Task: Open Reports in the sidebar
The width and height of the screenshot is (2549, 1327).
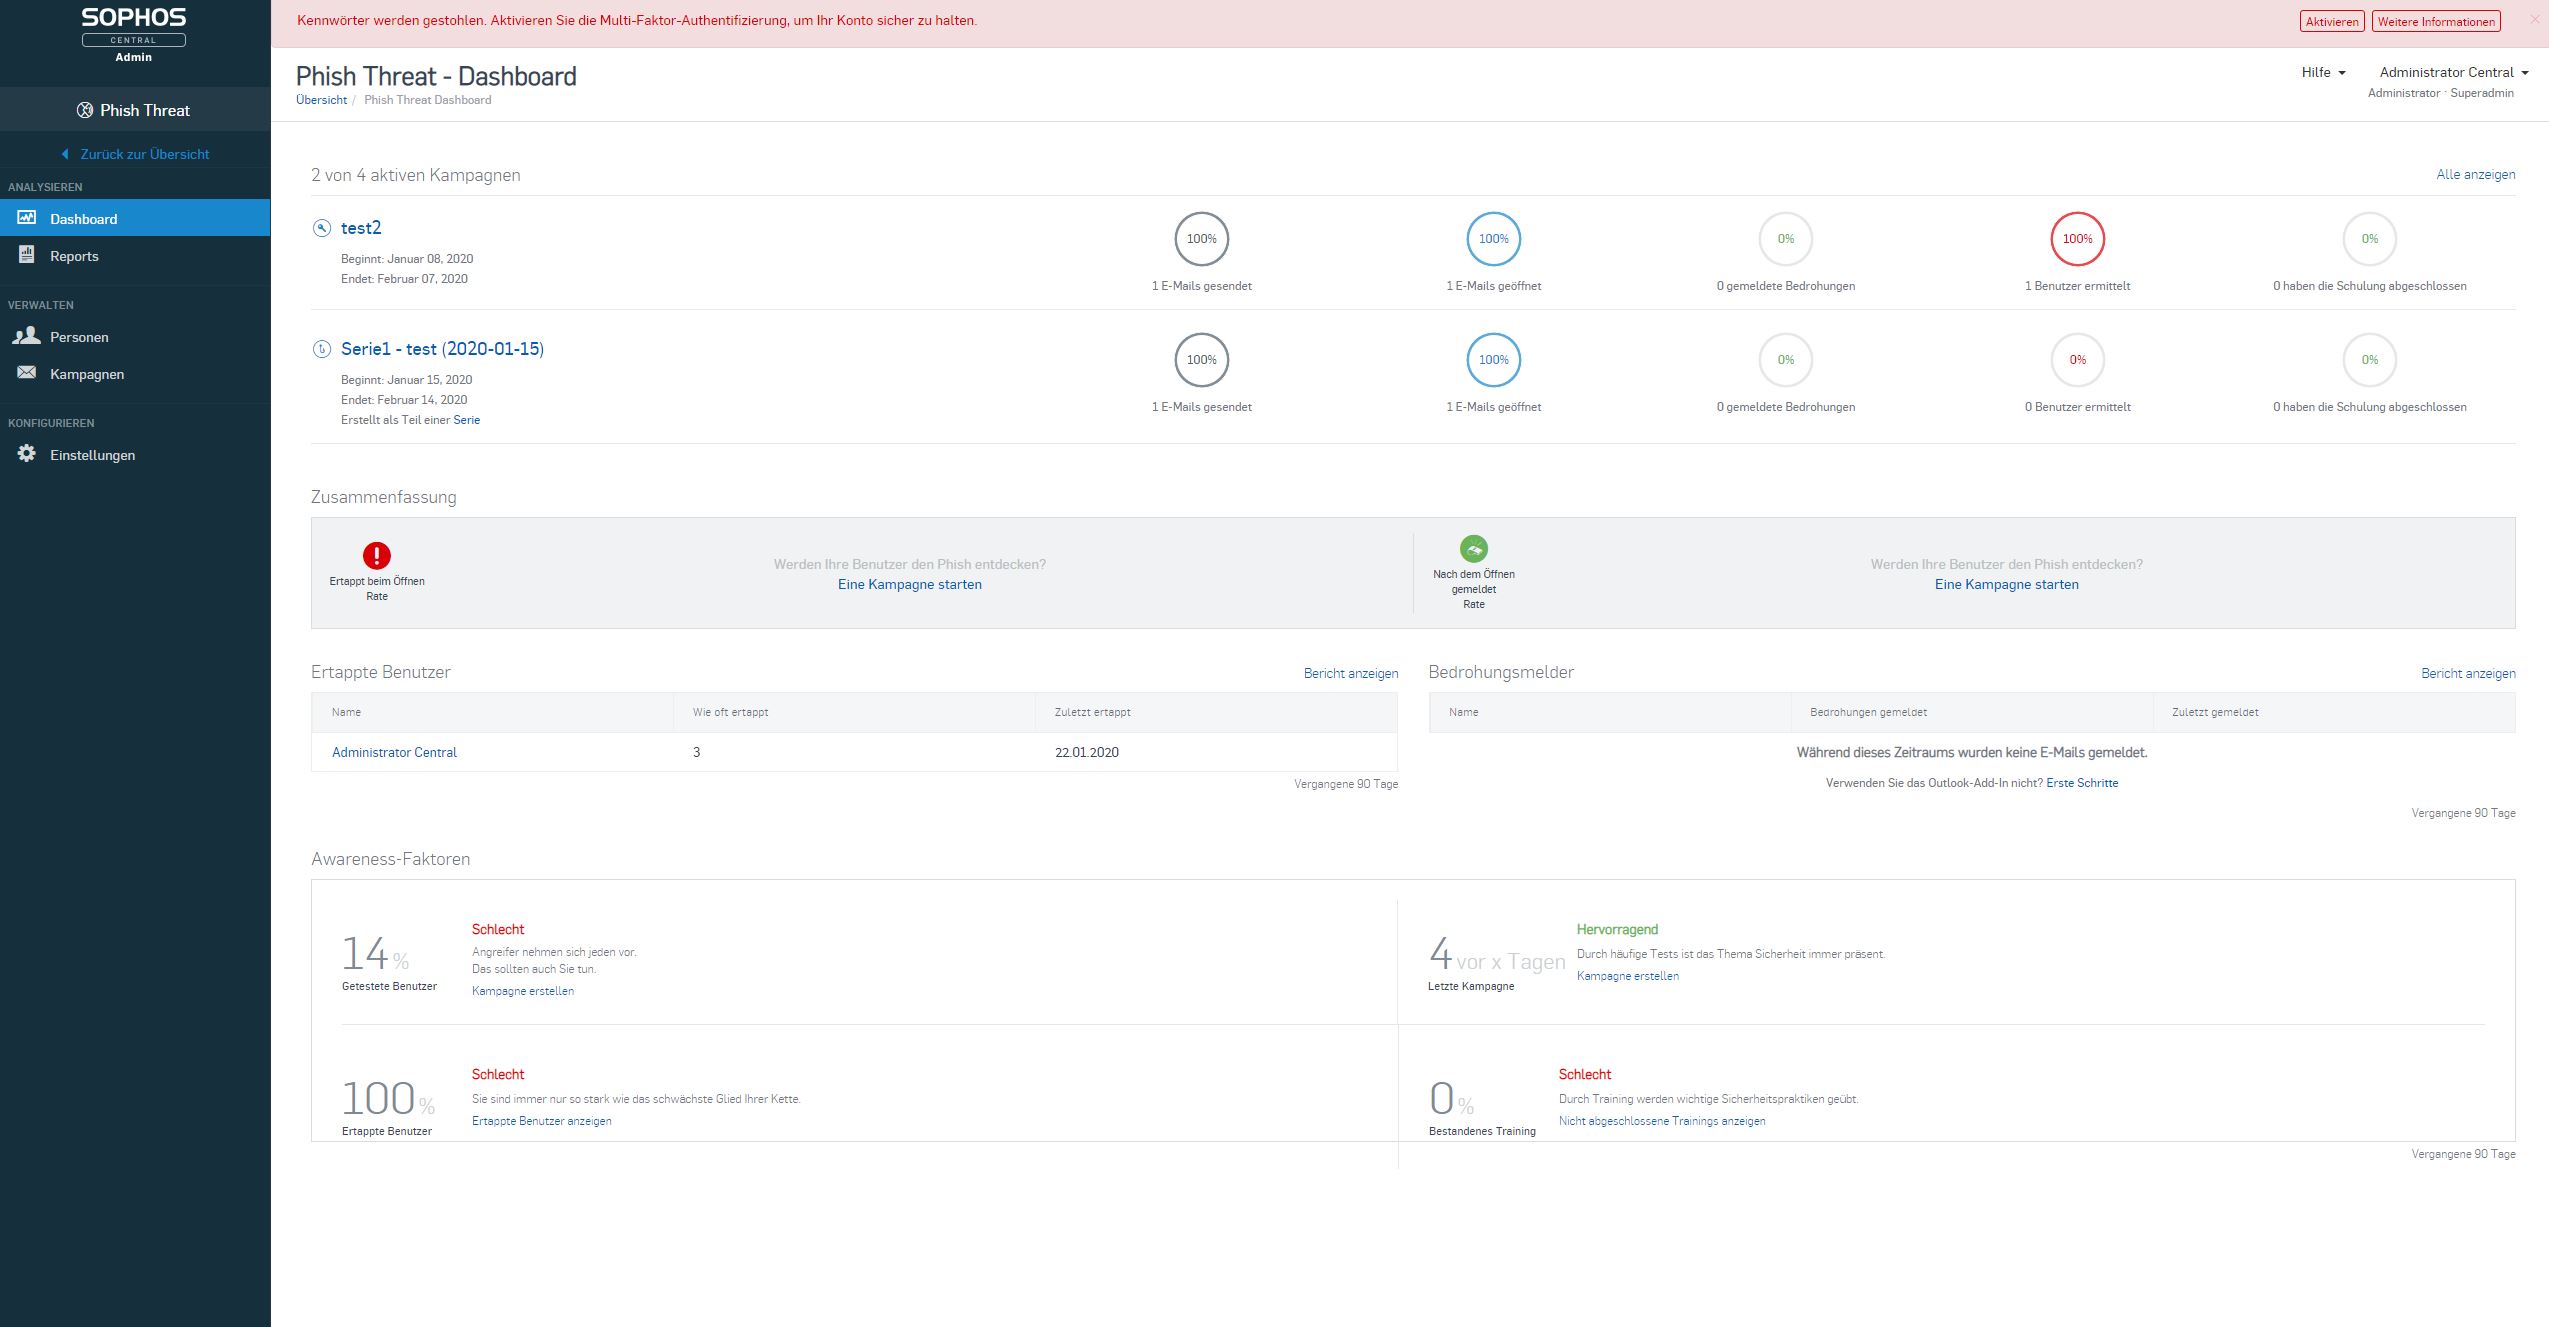Action: click(x=74, y=256)
